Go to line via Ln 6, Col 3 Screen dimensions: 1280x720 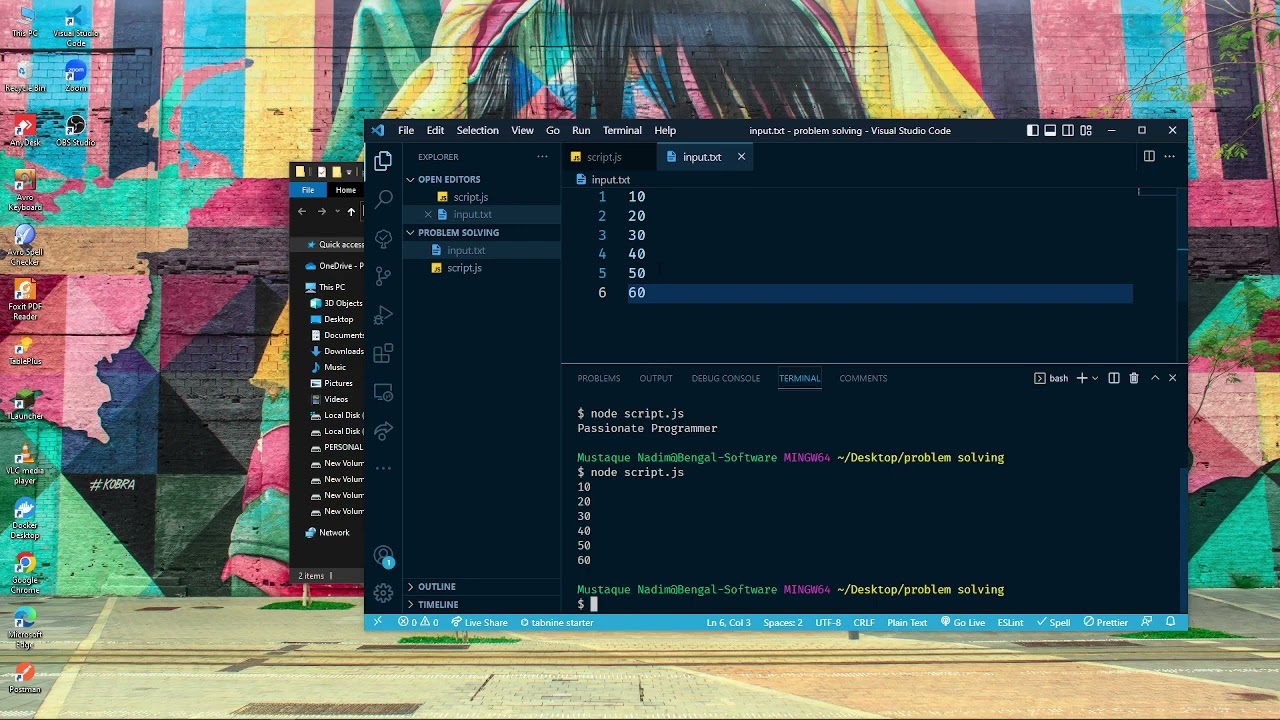[729, 622]
